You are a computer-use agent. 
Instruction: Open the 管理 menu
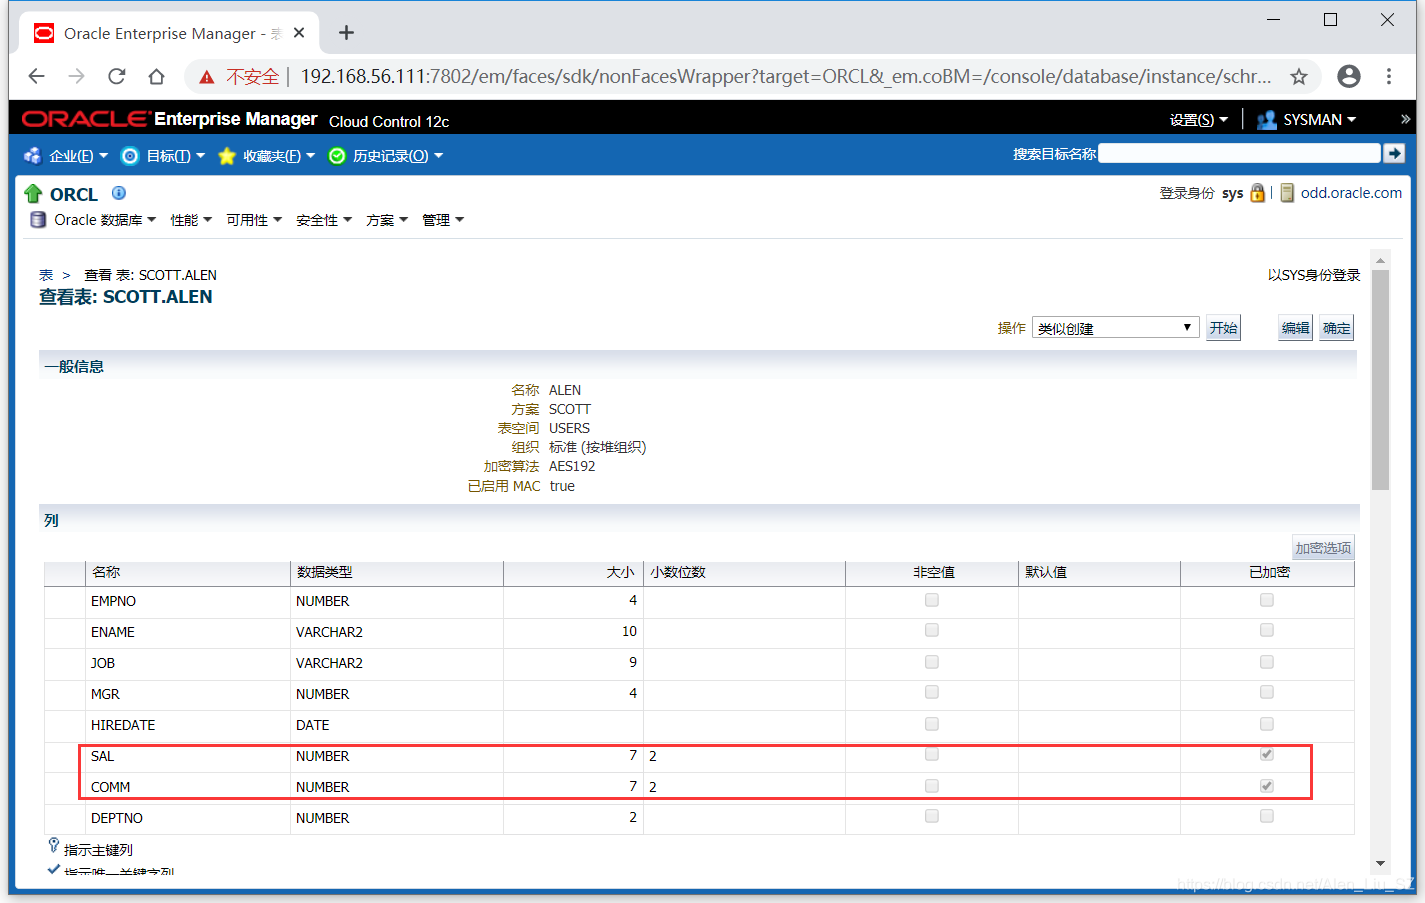click(443, 220)
